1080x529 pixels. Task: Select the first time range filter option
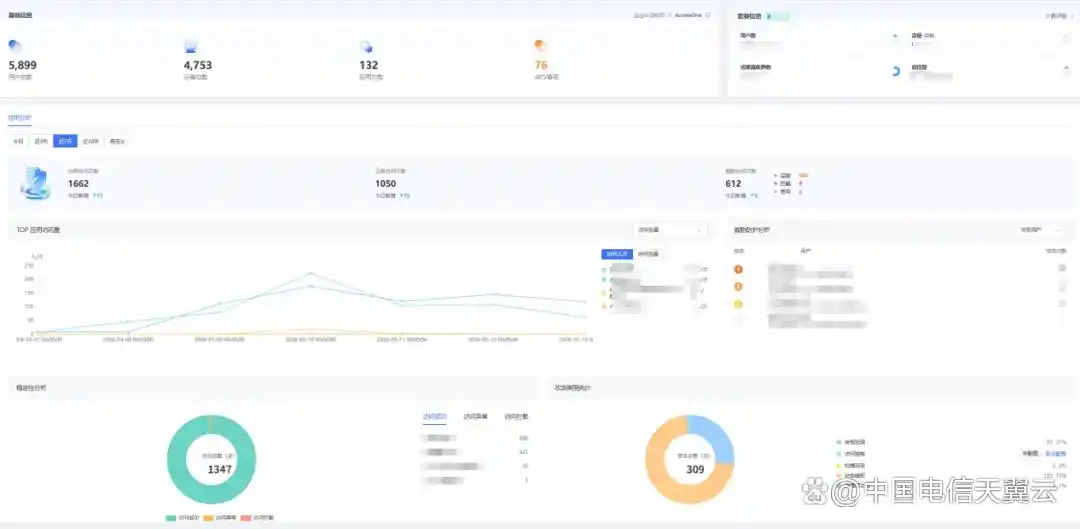pyautogui.click(x=18, y=141)
